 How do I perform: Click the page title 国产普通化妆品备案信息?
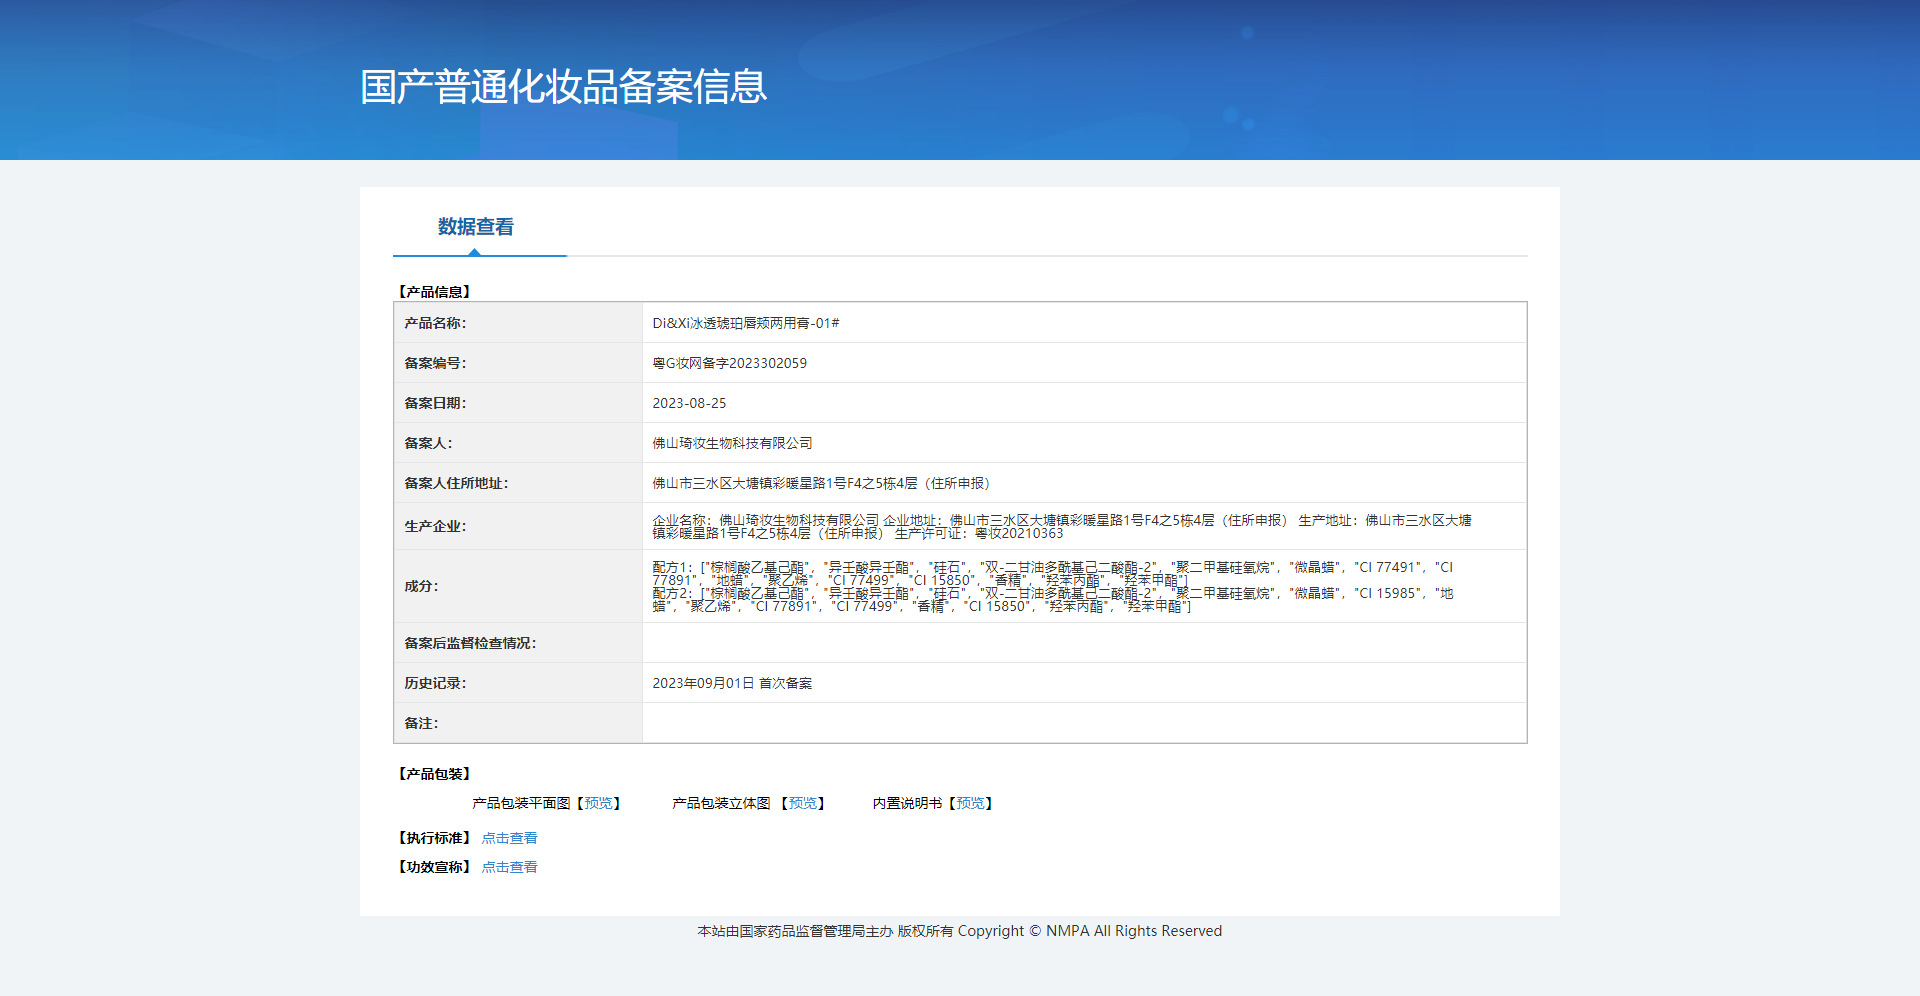click(564, 87)
